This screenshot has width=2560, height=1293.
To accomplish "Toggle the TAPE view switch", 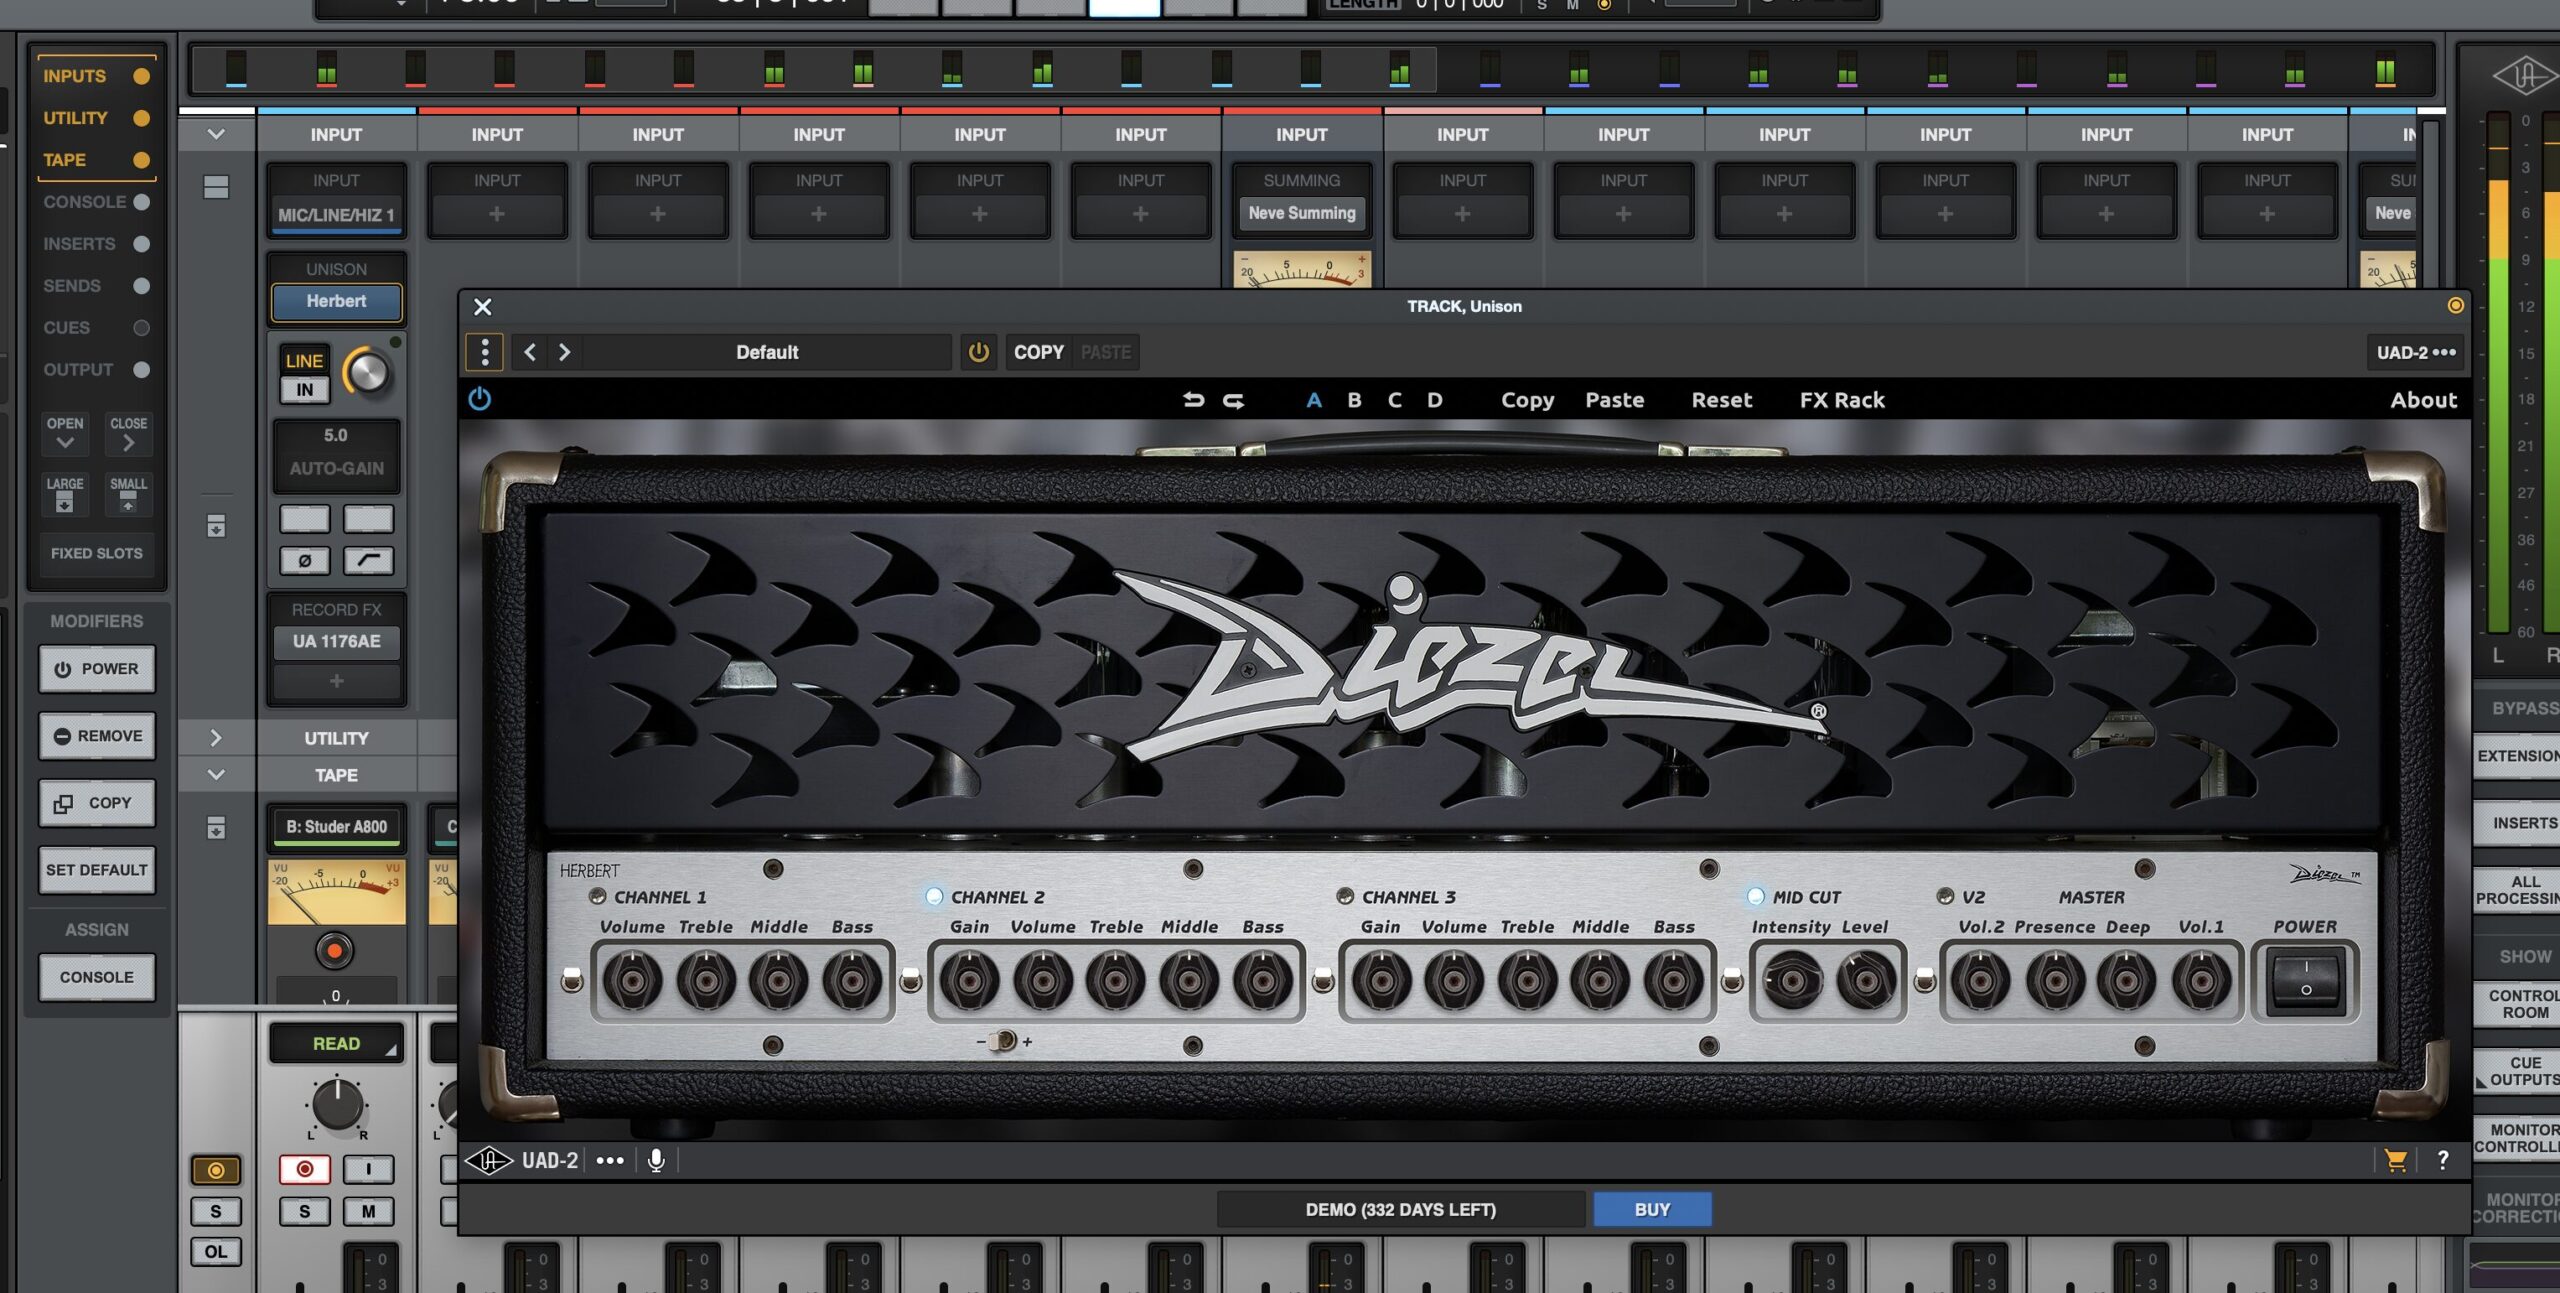I will [141, 160].
